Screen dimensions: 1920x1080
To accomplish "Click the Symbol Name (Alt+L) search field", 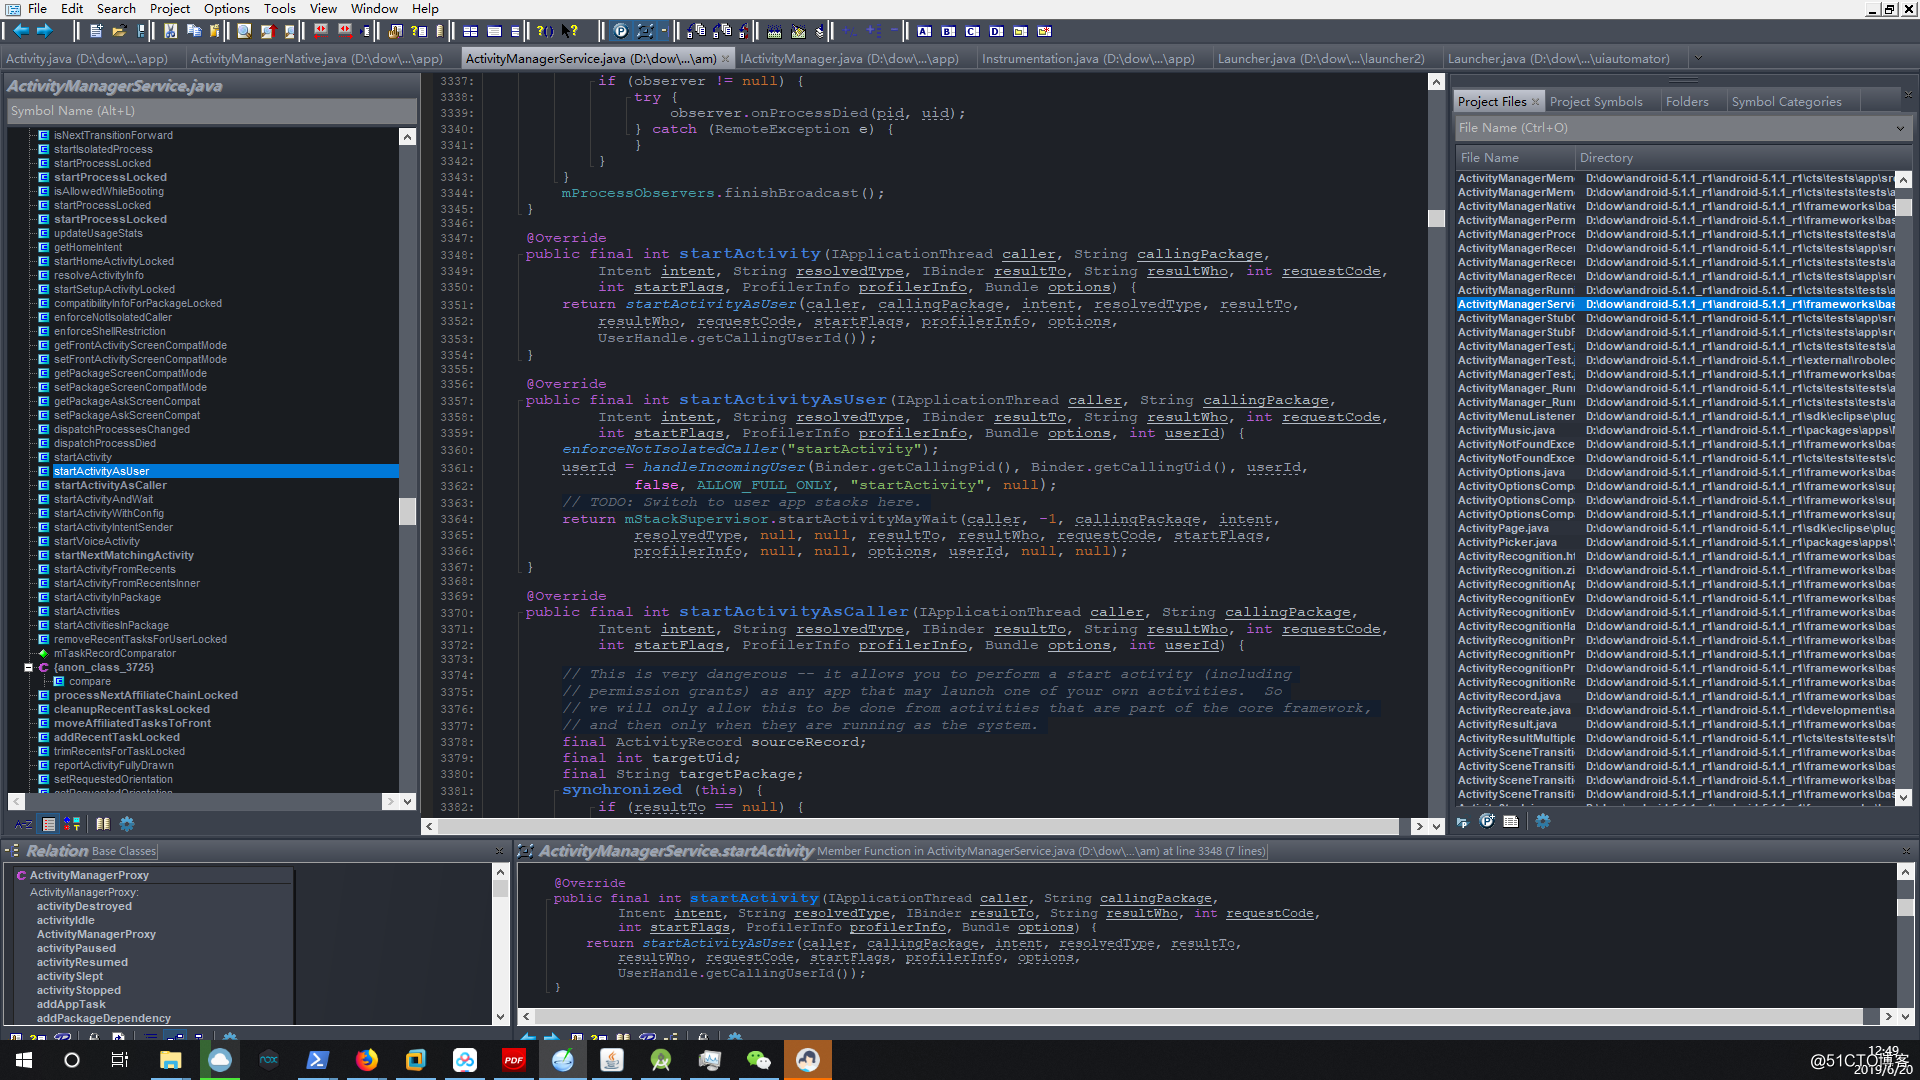I will pyautogui.click(x=211, y=111).
